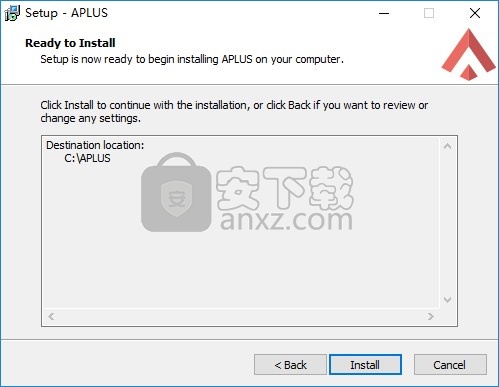The image size is (499, 387).
Task: Click the Ready to Install heading
Action: pyautogui.click(x=70, y=43)
